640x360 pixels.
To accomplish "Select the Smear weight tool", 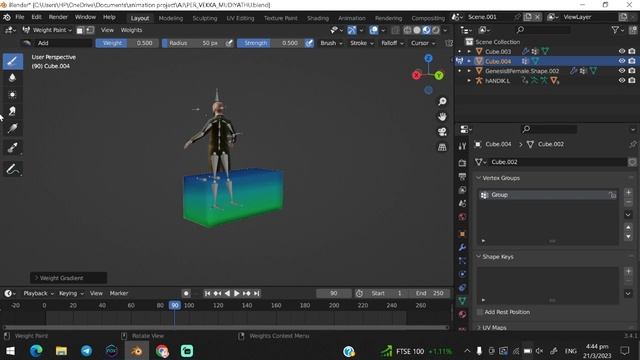I will [13, 111].
